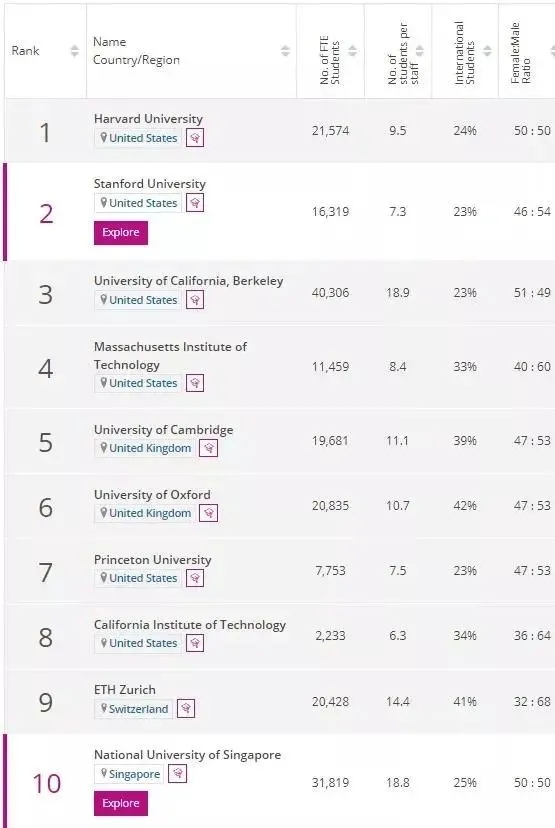This screenshot has width=555, height=828.
Task: Click Explore button under Stanford University
Action: [x=121, y=233]
